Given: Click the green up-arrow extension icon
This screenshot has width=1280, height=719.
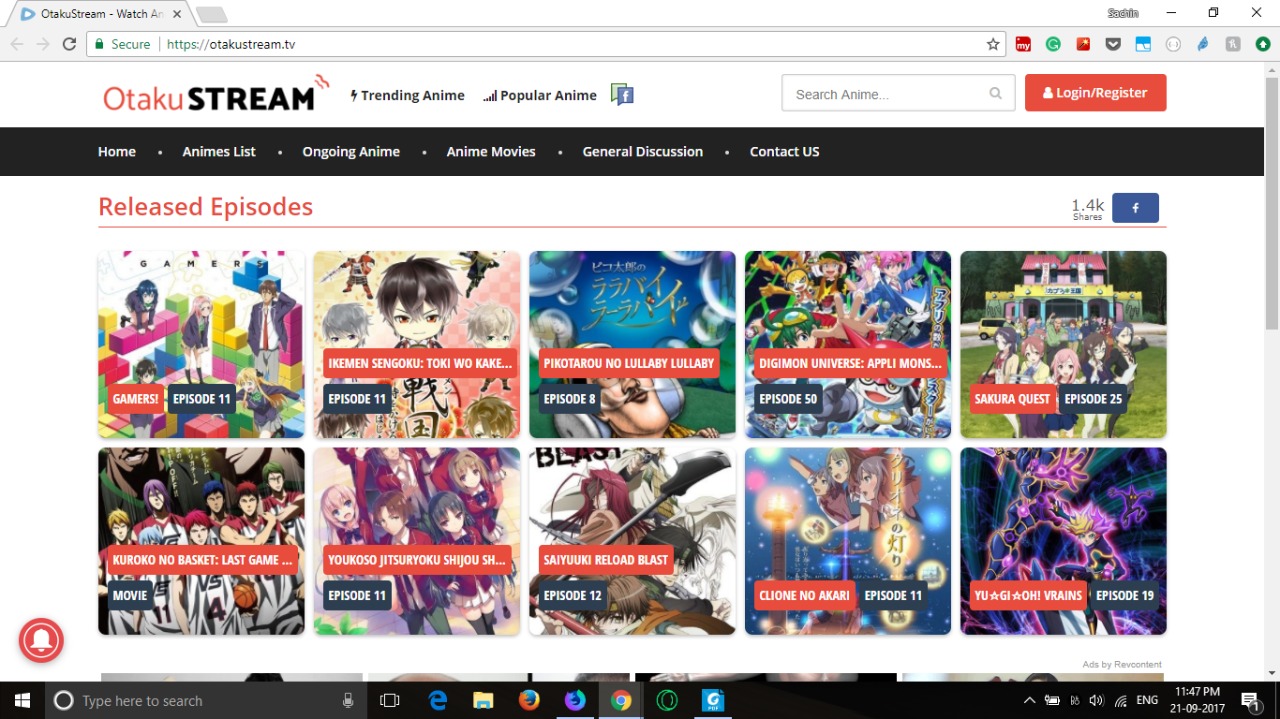Looking at the screenshot, I should (1263, 44).
